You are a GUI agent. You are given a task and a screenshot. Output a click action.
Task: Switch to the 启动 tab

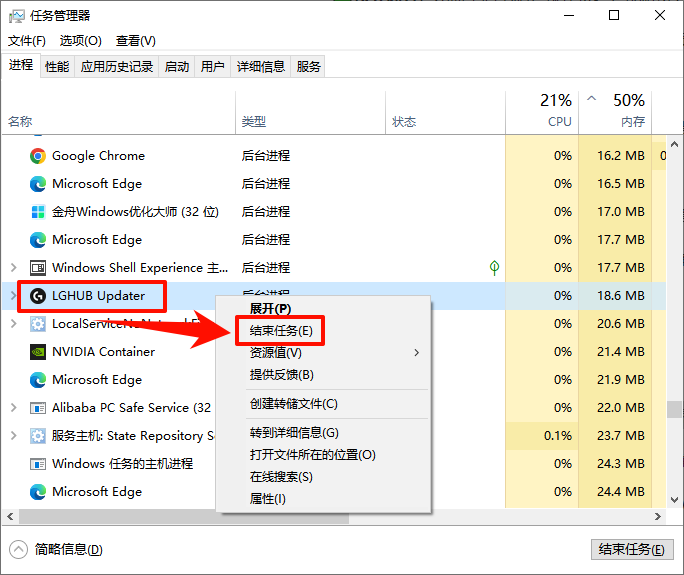click(177, 67)
